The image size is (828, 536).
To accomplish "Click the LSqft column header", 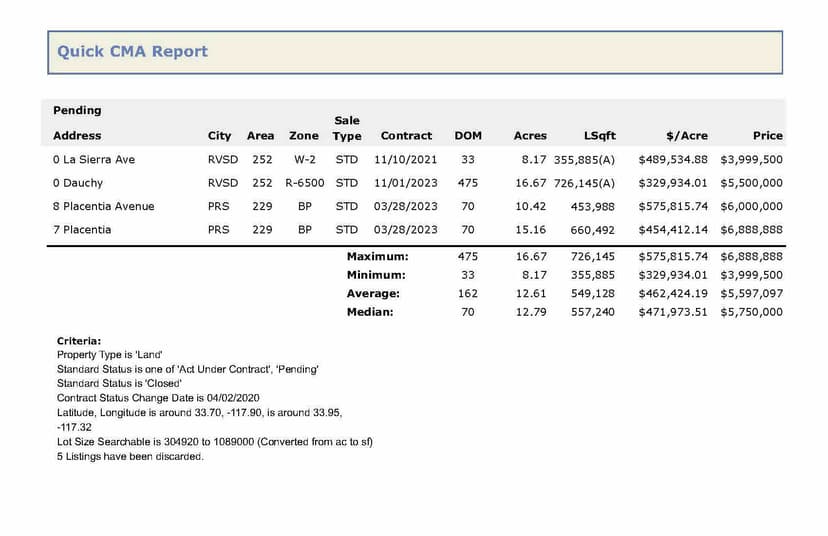I will click(599, 135).
